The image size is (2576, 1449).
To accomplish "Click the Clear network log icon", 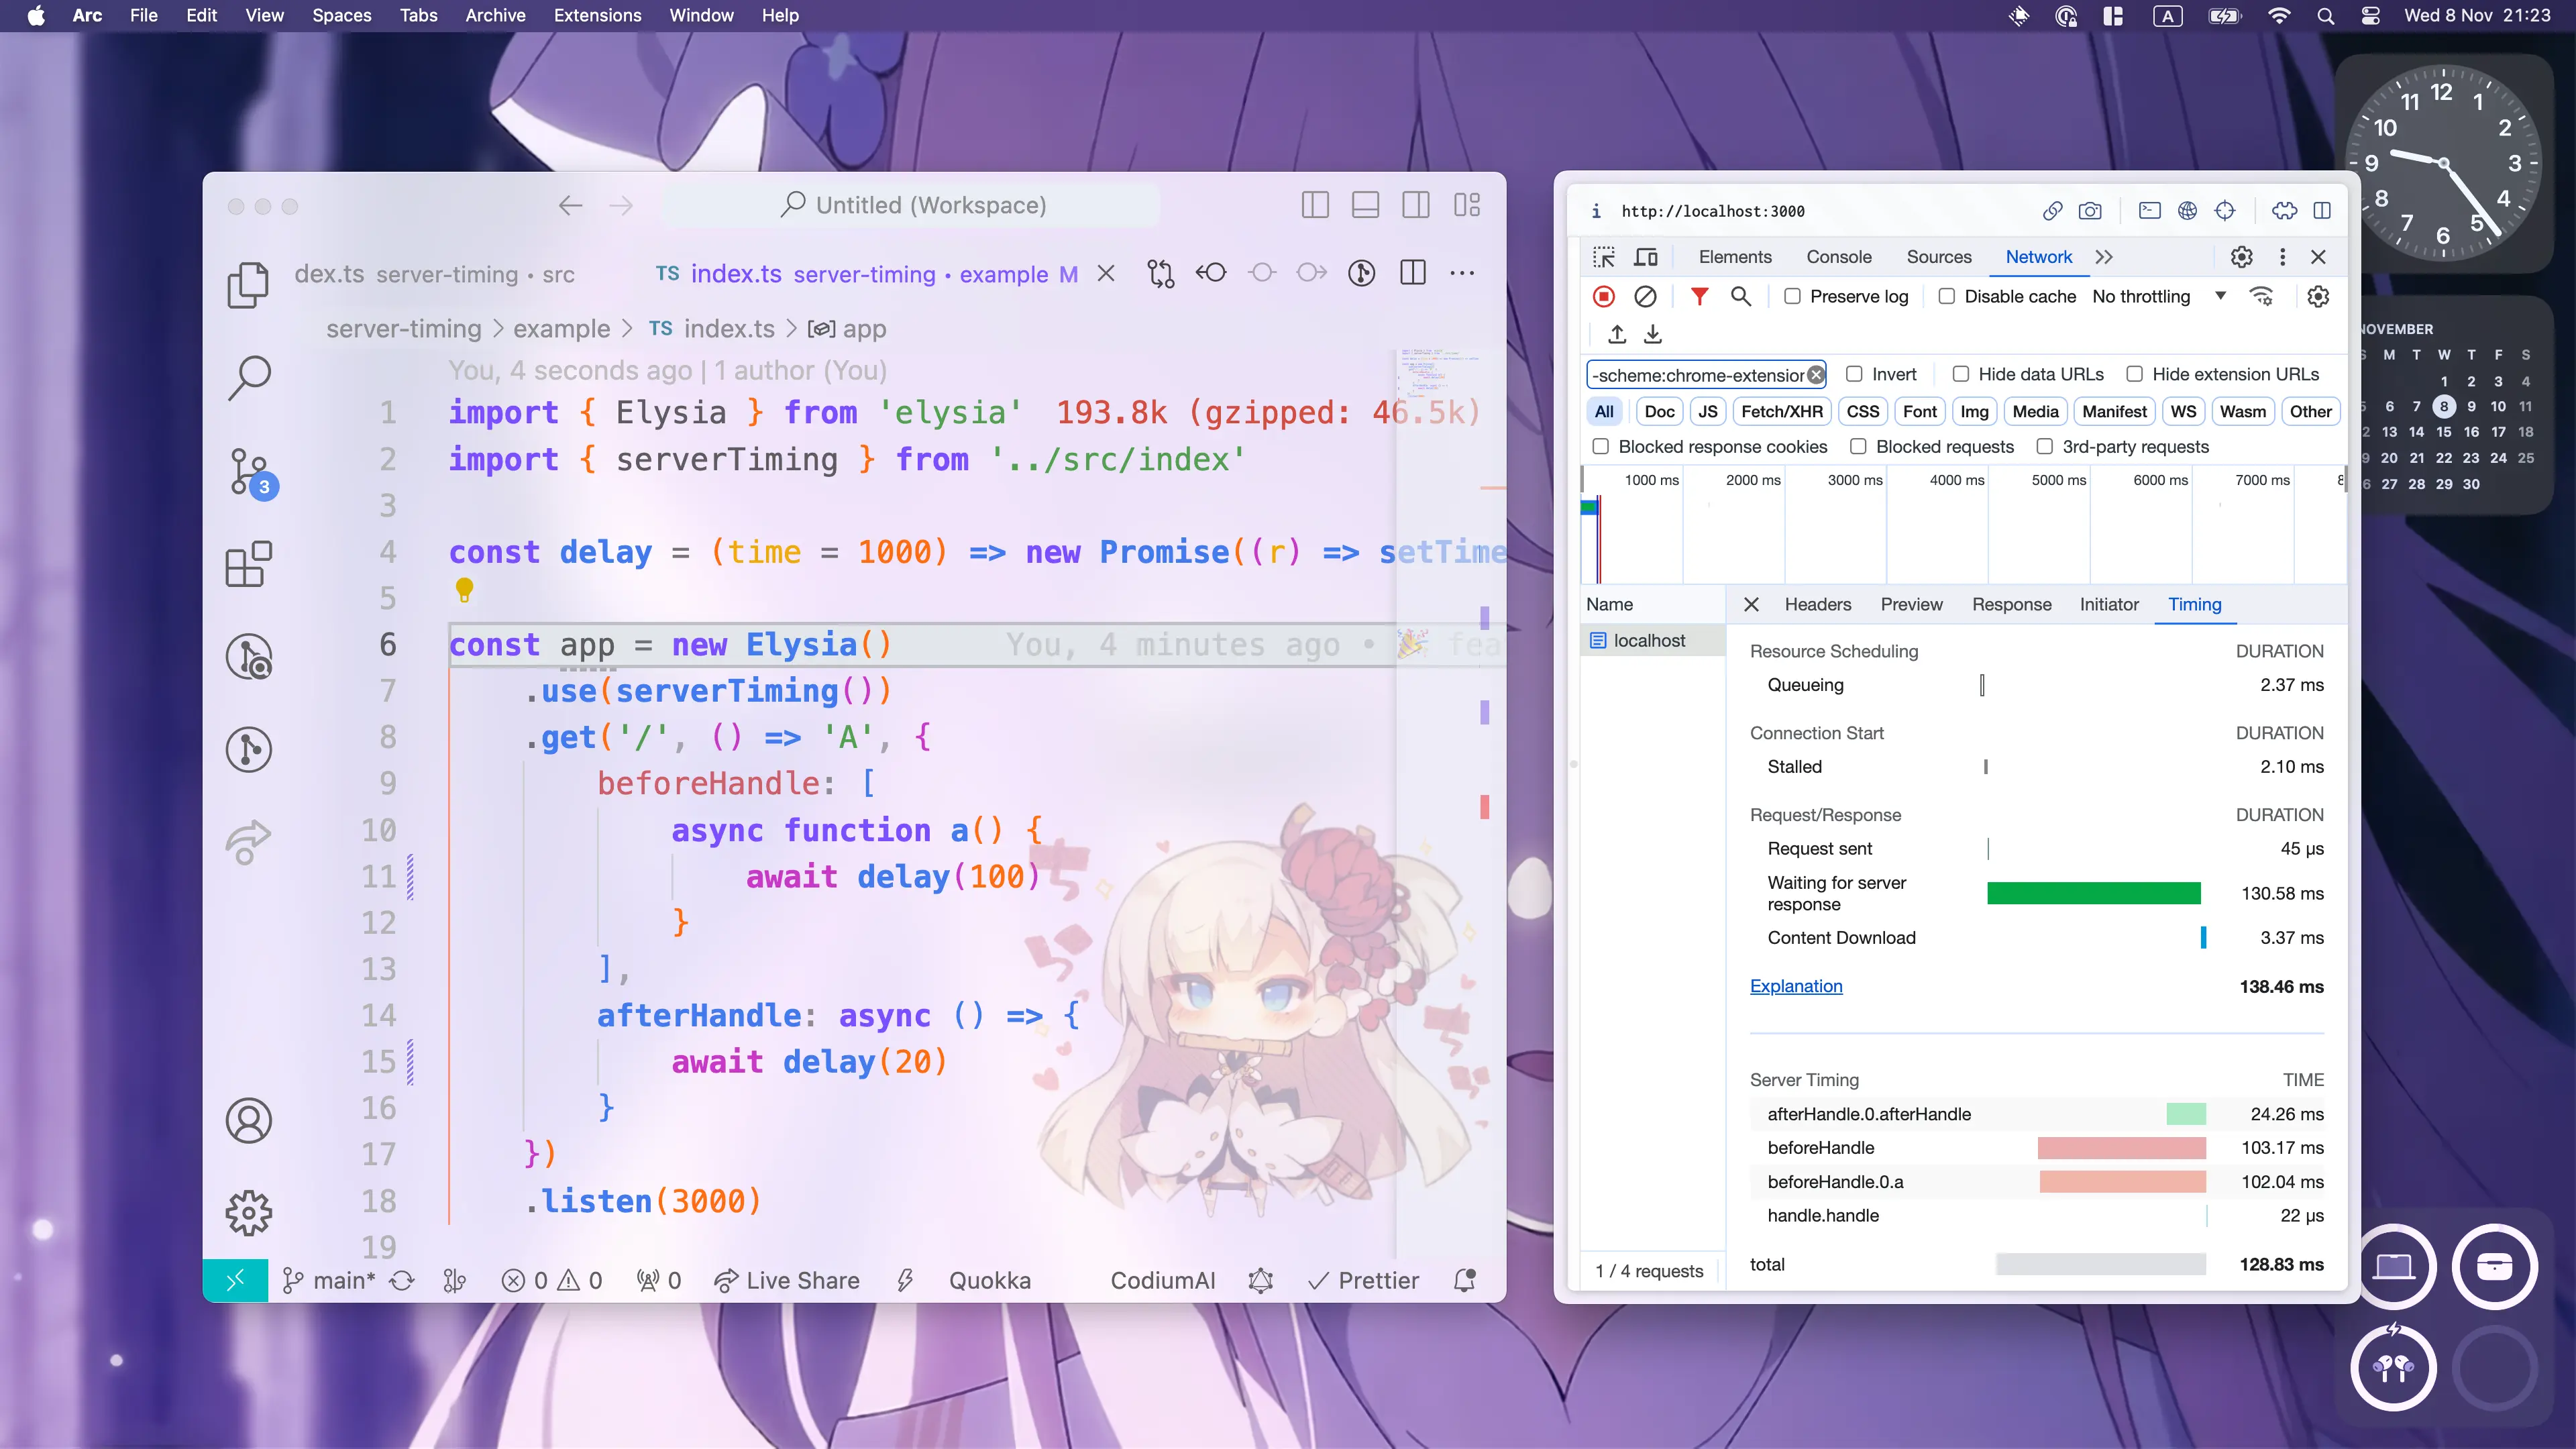I will pyautogui.click(x=1646, y=295).
